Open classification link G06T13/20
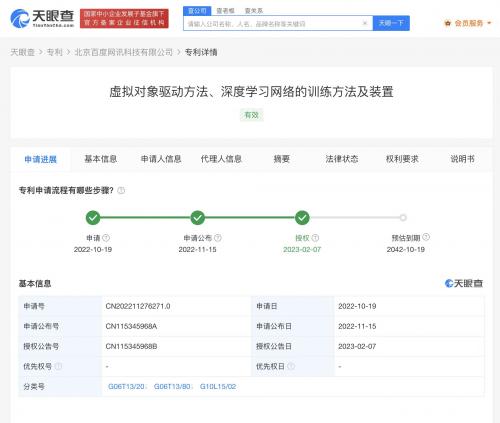Screen dimensions: 500x423 point(126,387)
